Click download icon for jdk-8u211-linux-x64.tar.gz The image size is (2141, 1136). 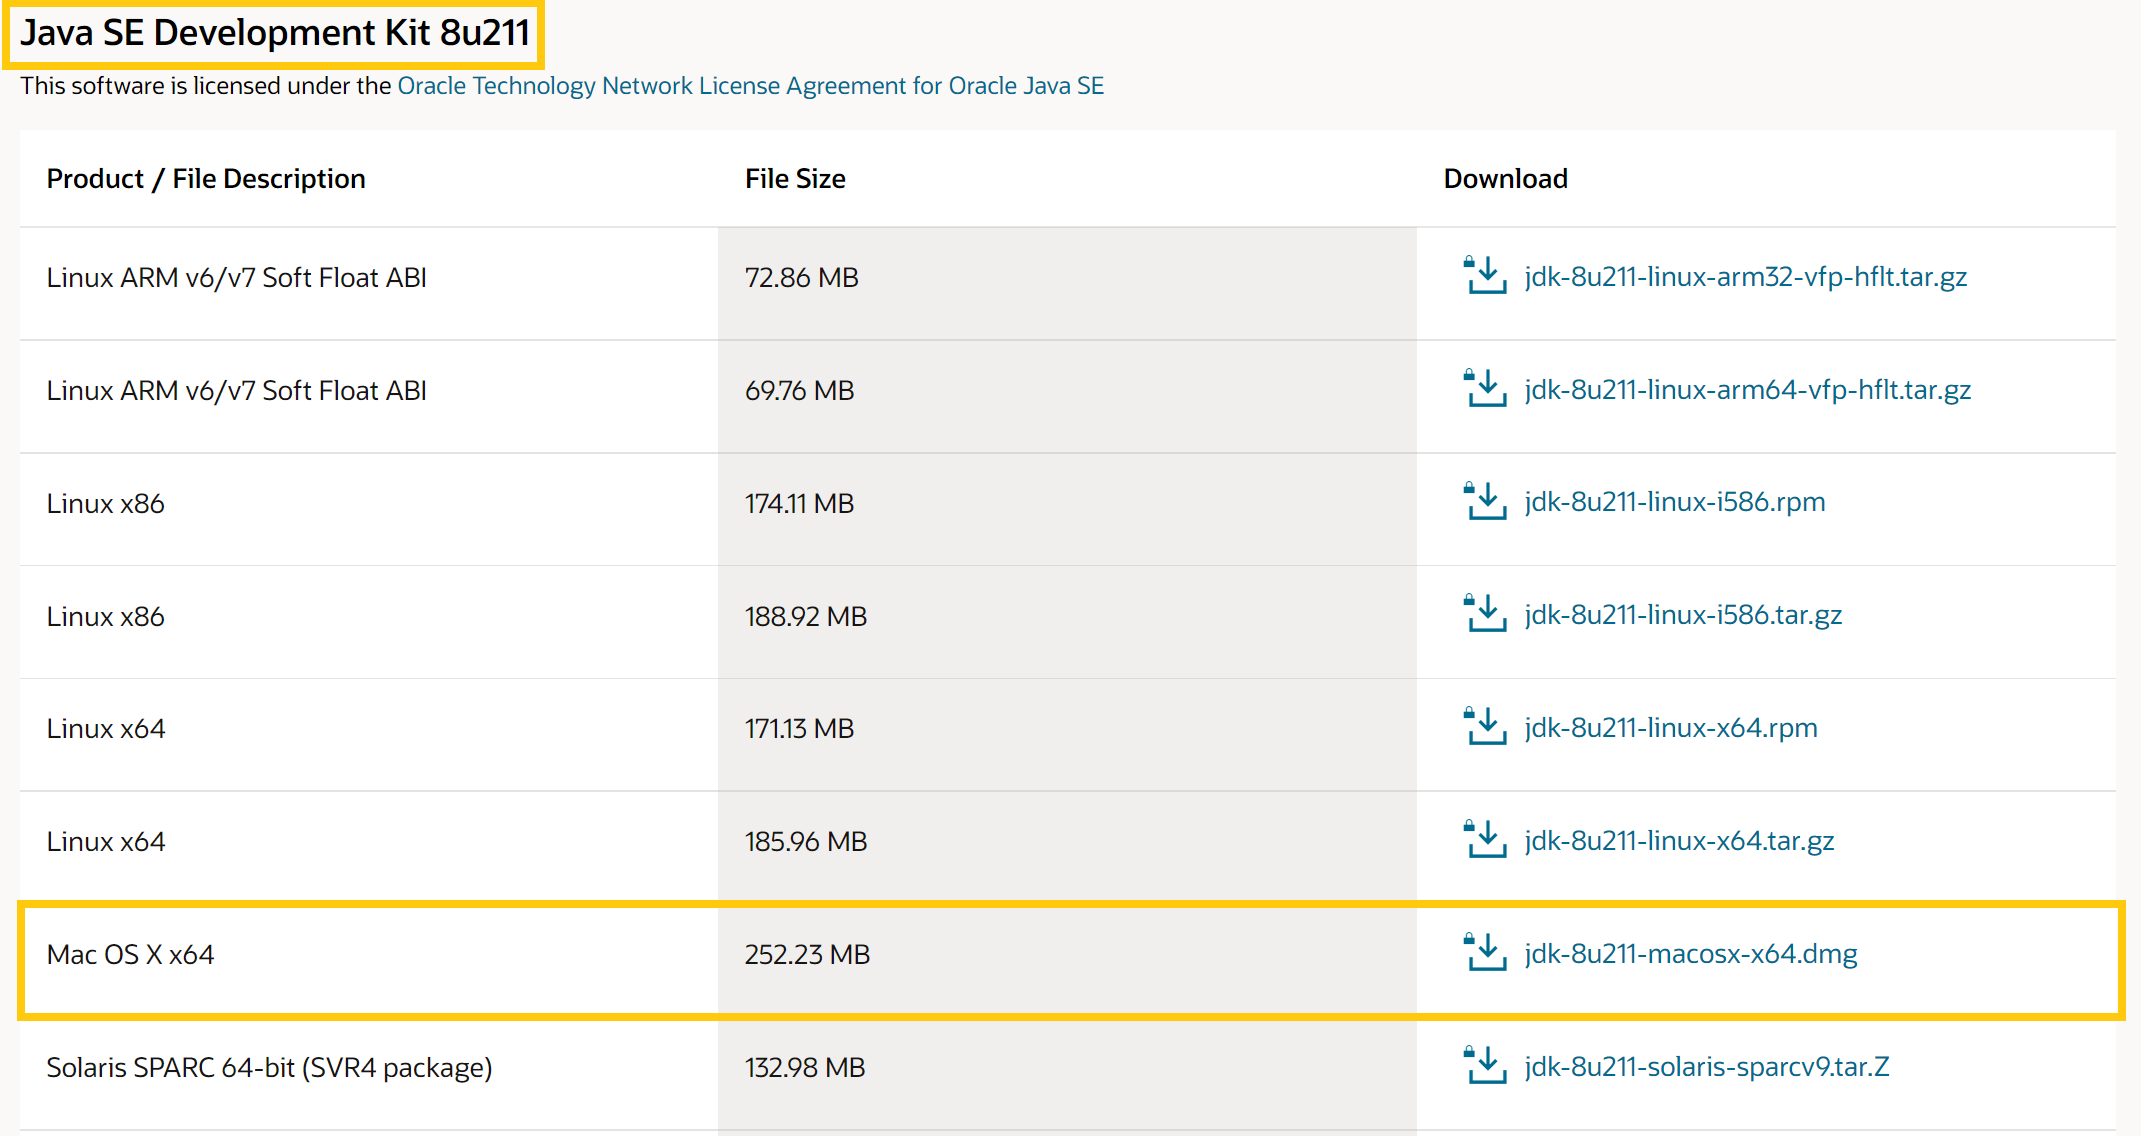pos(1485,839)
